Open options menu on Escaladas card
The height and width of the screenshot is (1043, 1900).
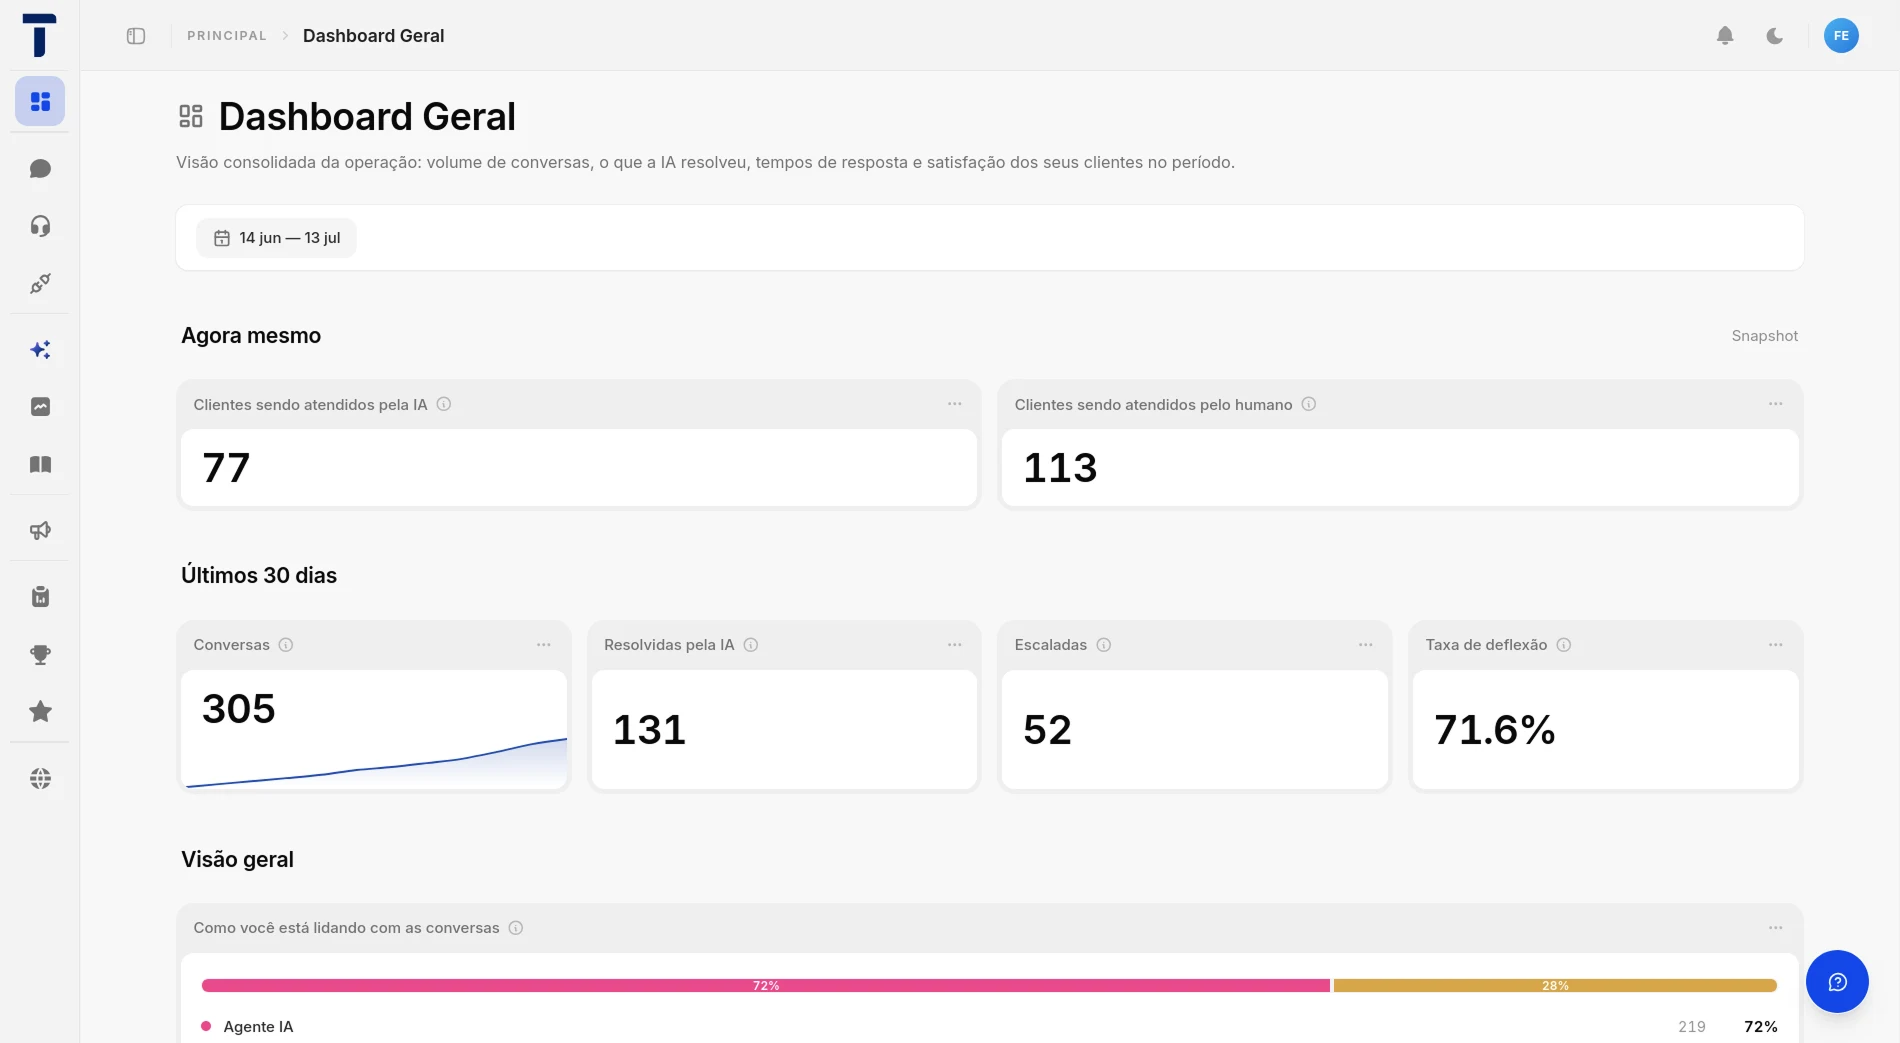click(1366, 645)
